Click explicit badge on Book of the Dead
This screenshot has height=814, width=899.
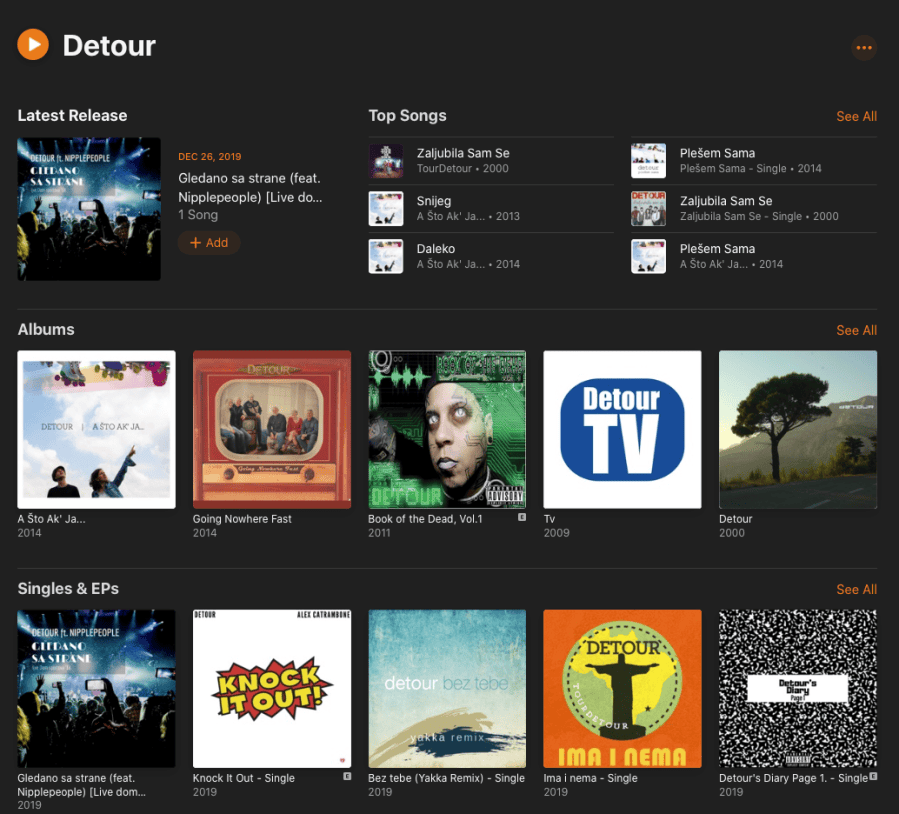click(522, 517)
